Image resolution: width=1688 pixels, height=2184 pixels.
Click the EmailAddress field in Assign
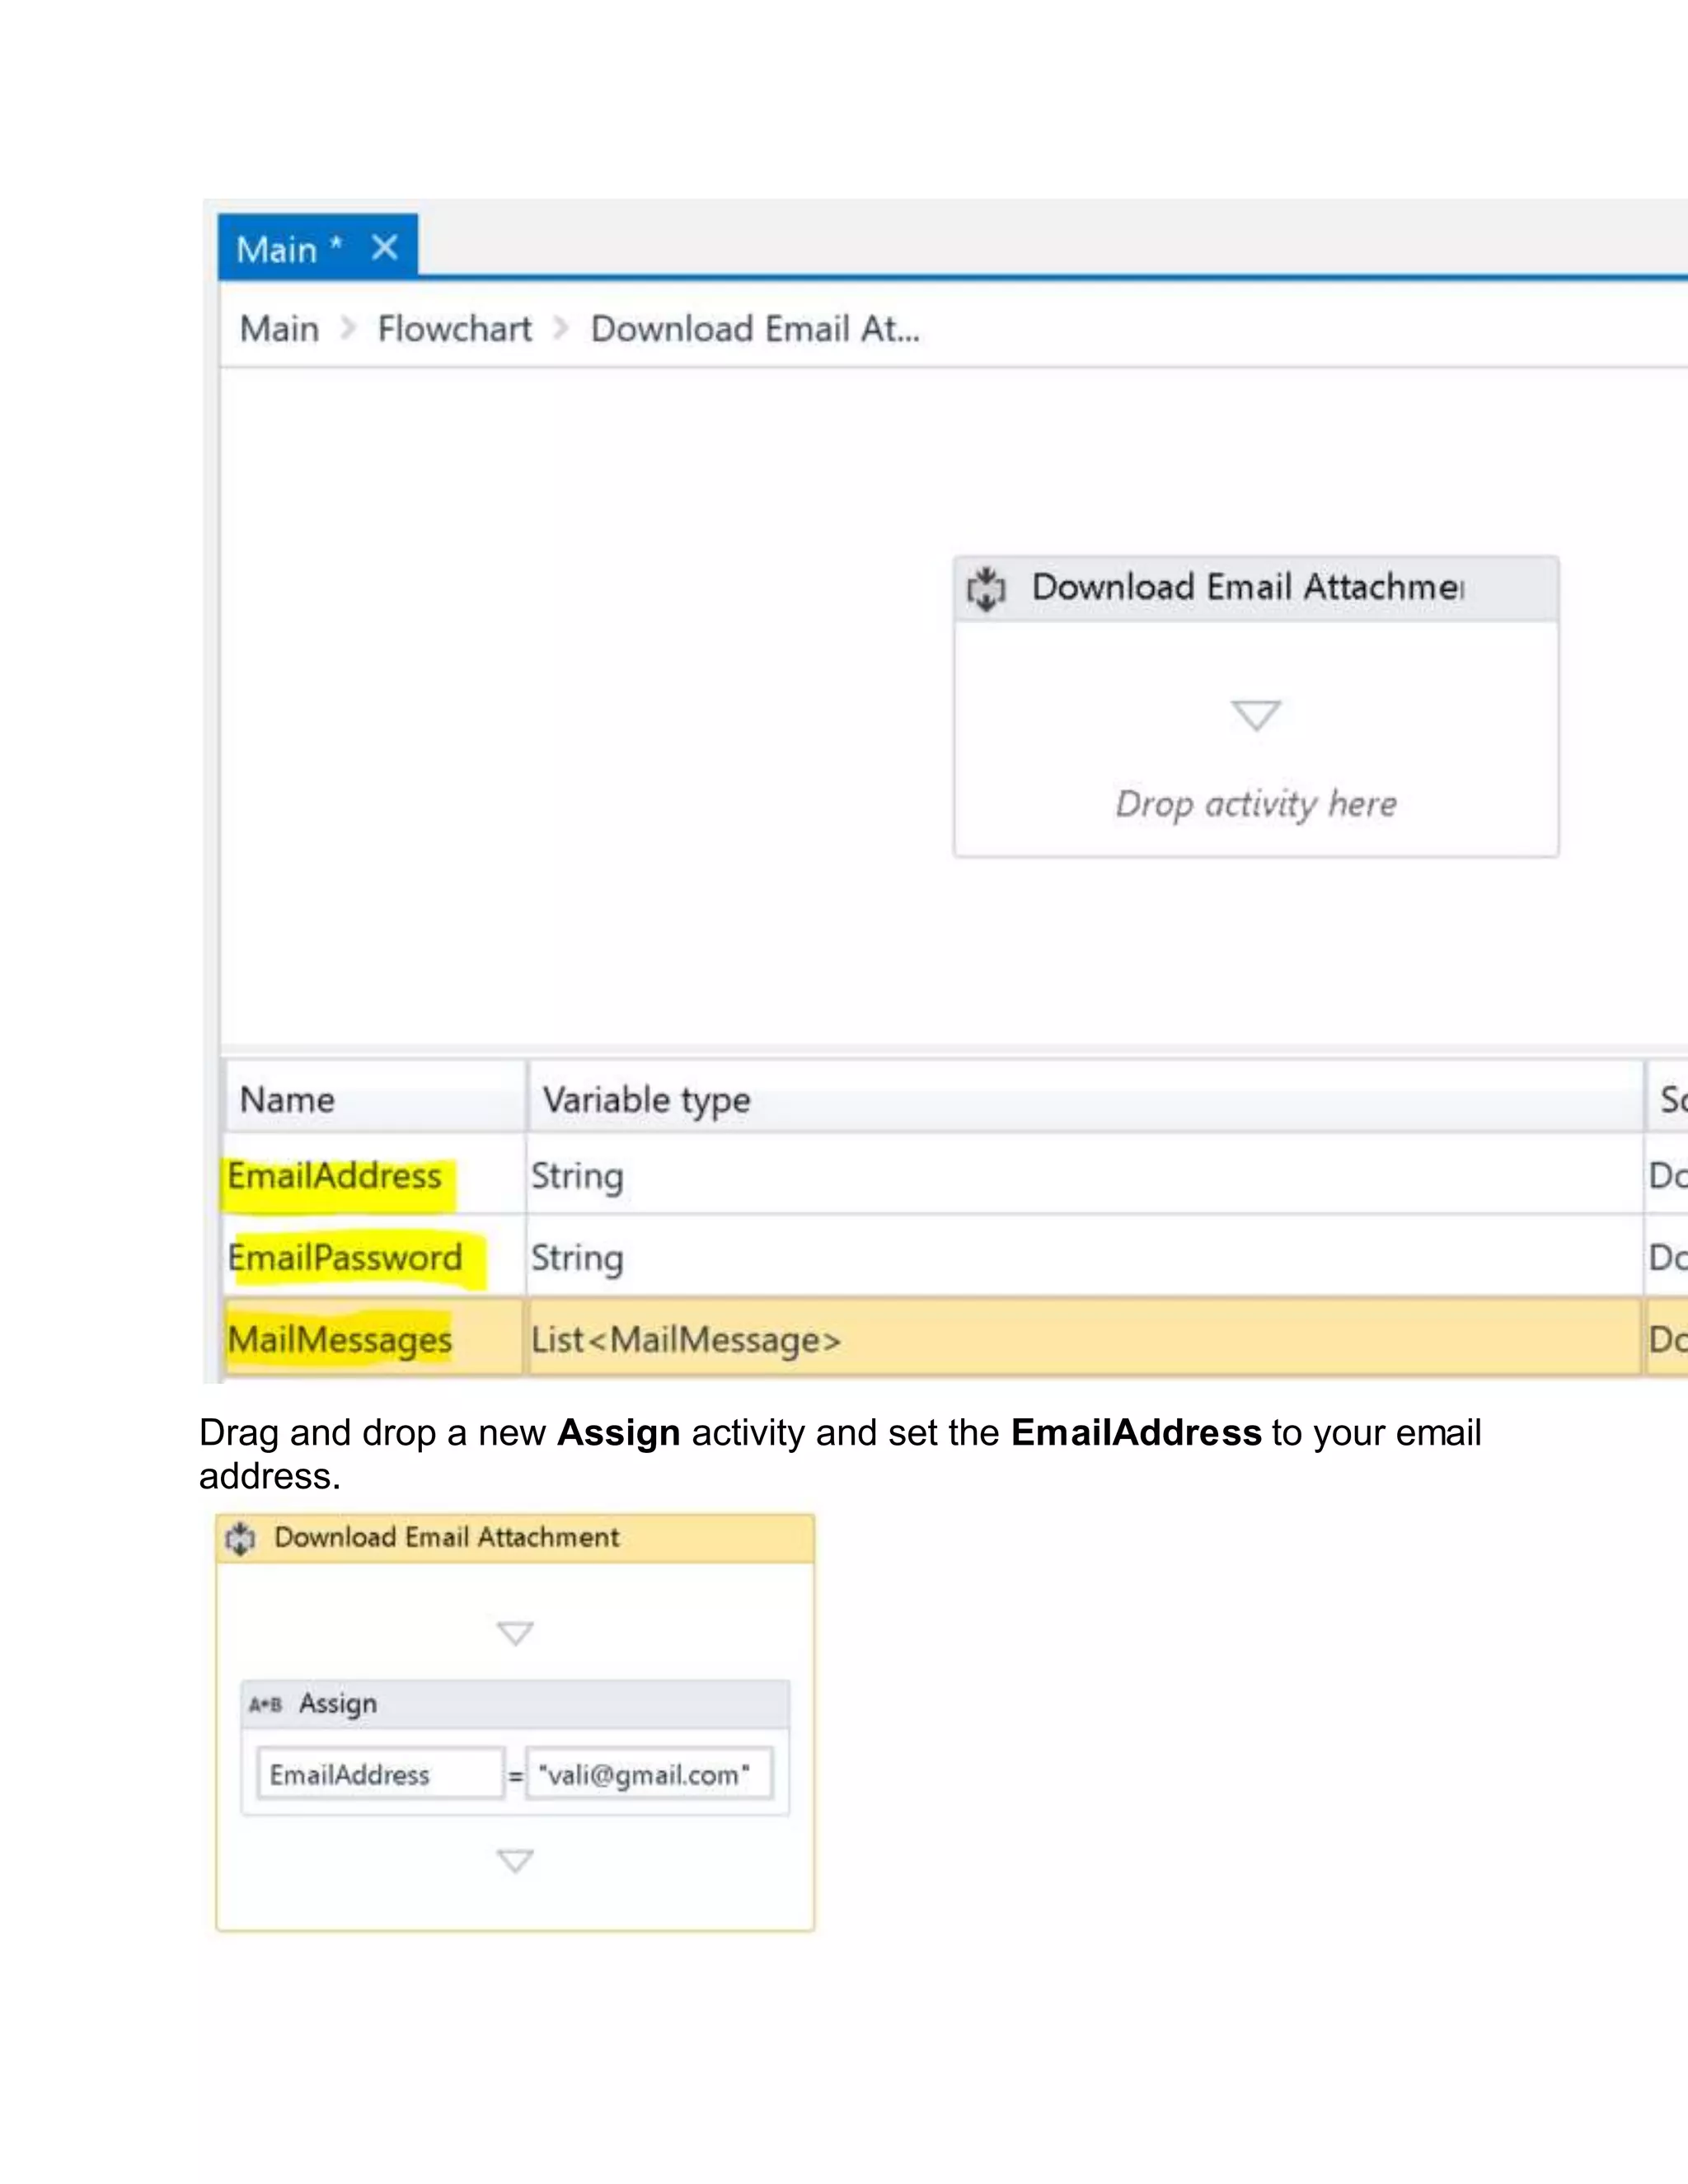coord(380,1775)
